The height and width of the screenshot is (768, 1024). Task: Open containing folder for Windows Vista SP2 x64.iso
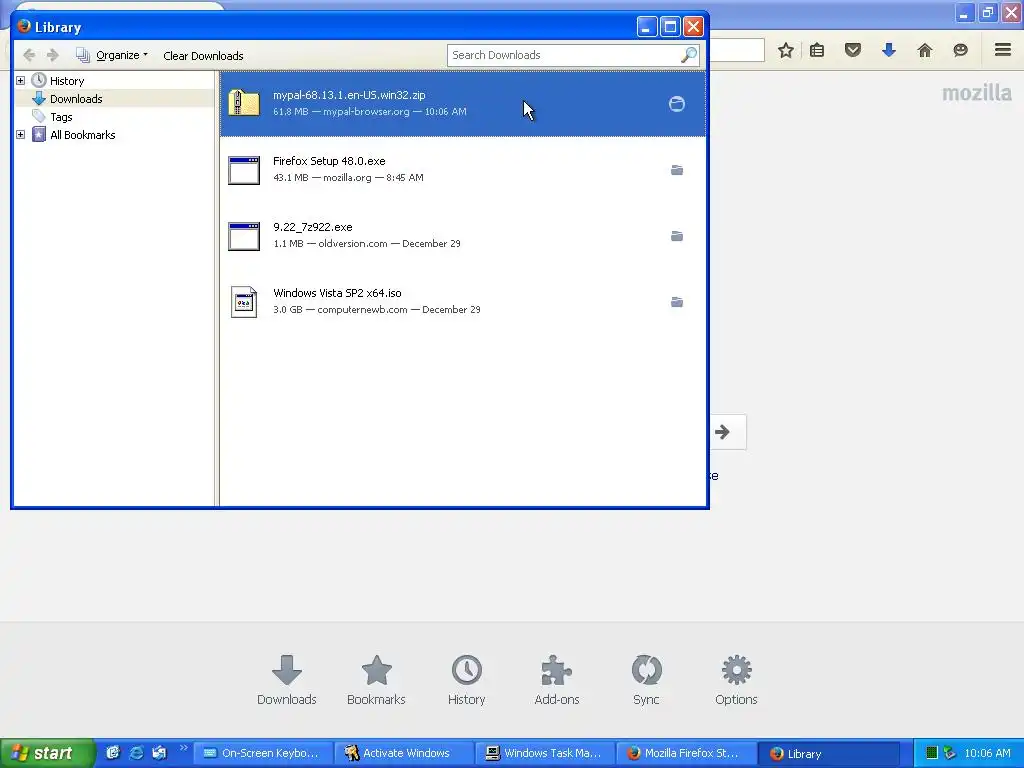click(677, 302)
